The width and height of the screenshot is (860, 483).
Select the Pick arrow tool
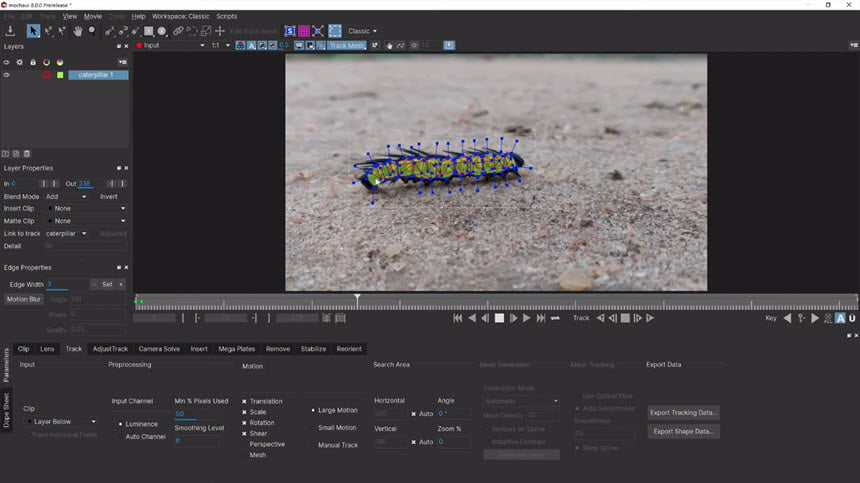(33, 31)
